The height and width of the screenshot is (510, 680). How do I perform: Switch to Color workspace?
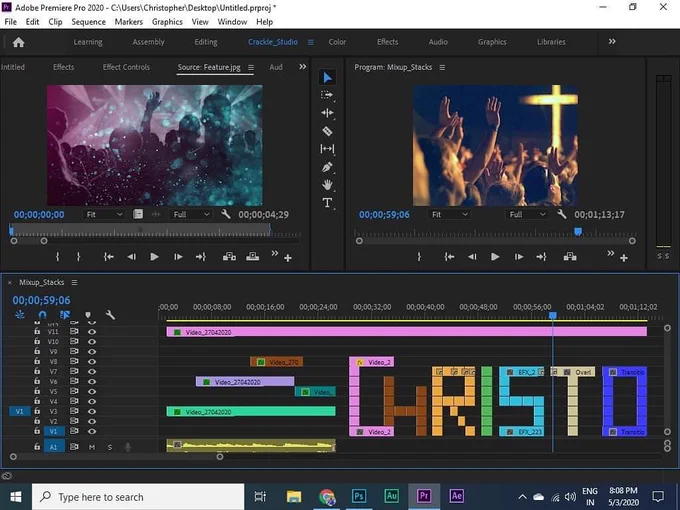pyautogui.click(x=337, y=42)
